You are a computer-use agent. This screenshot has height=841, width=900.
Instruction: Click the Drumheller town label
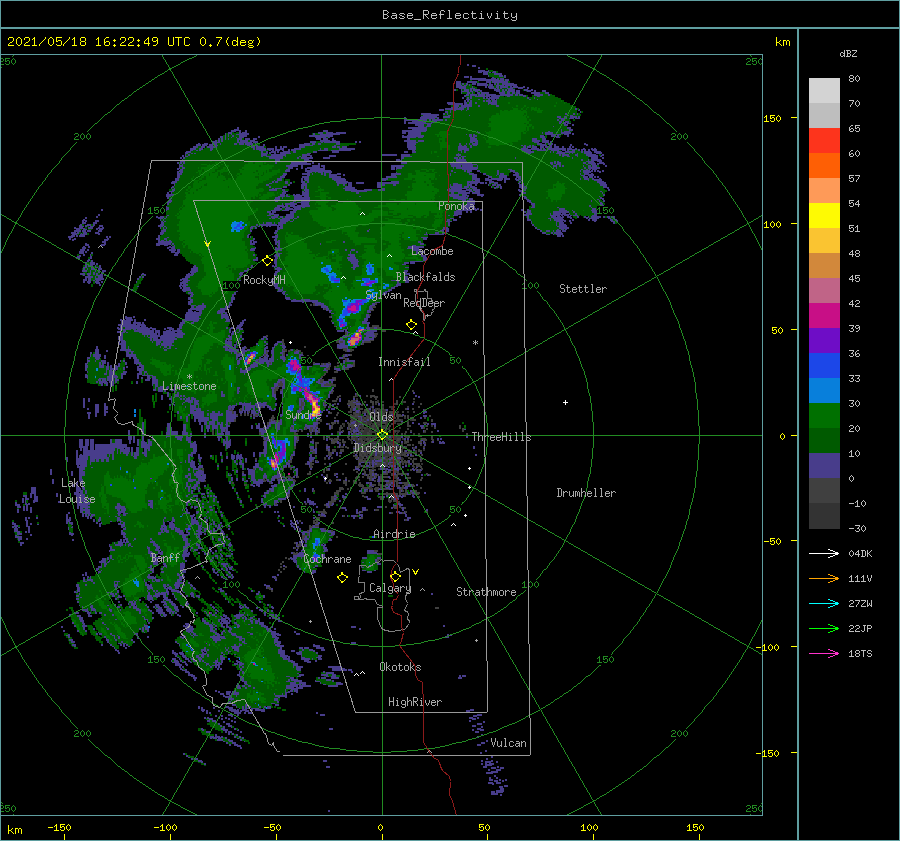pyautogui.click(x=586, y=493)
